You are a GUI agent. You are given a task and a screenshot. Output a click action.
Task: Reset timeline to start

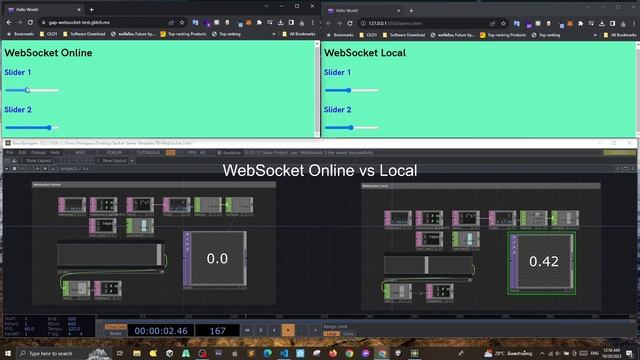(x=247, y=330)
